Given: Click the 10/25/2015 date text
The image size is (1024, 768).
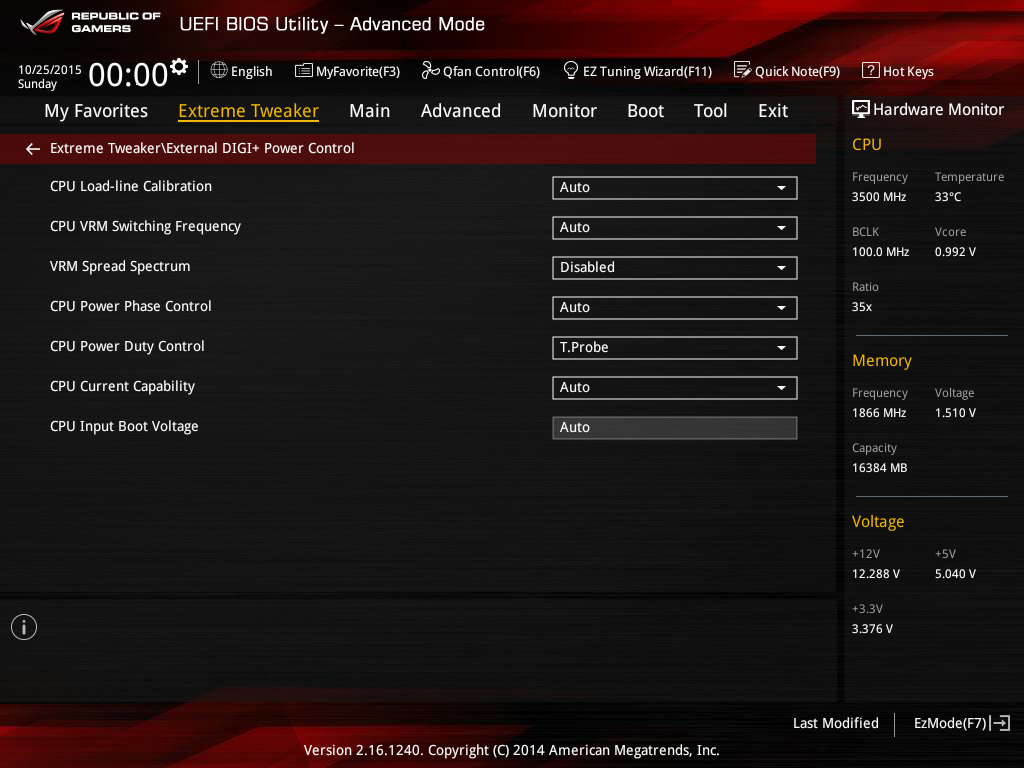Looking at the screenshot, I should coord(50,69).
